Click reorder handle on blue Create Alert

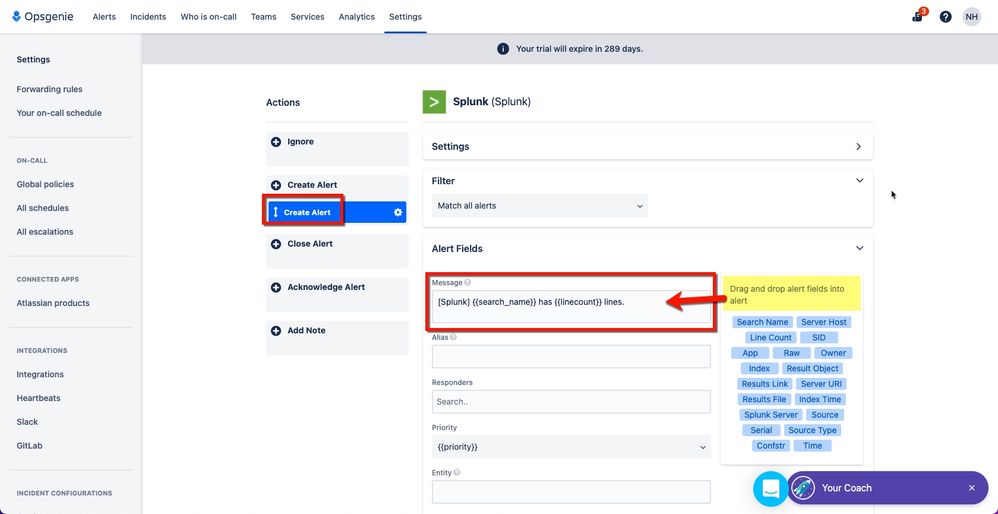[276, 212]
